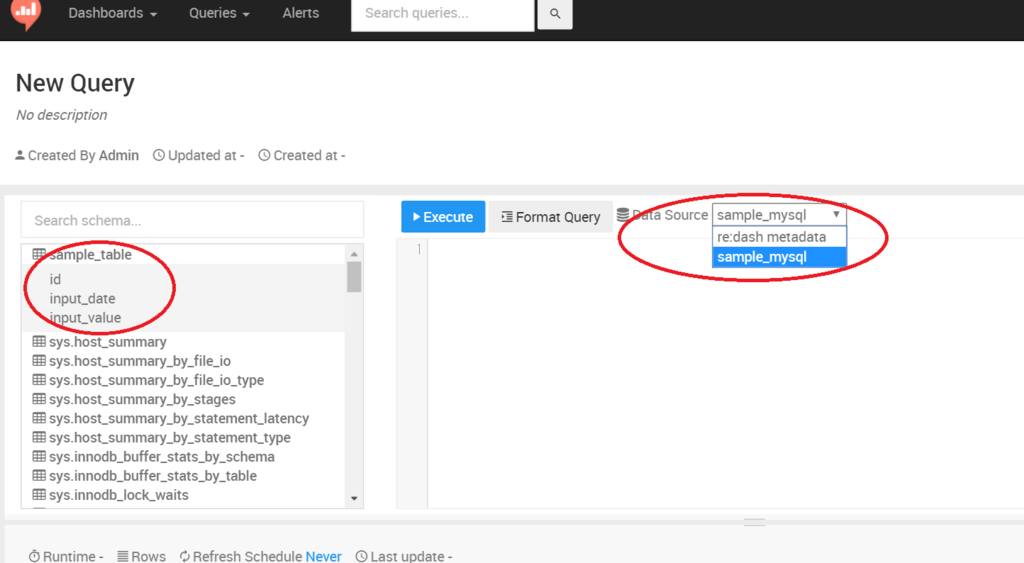Select sample_mysql in dropdown list
This screenshot has width=1024, height=563.
[x=779, y=257]
